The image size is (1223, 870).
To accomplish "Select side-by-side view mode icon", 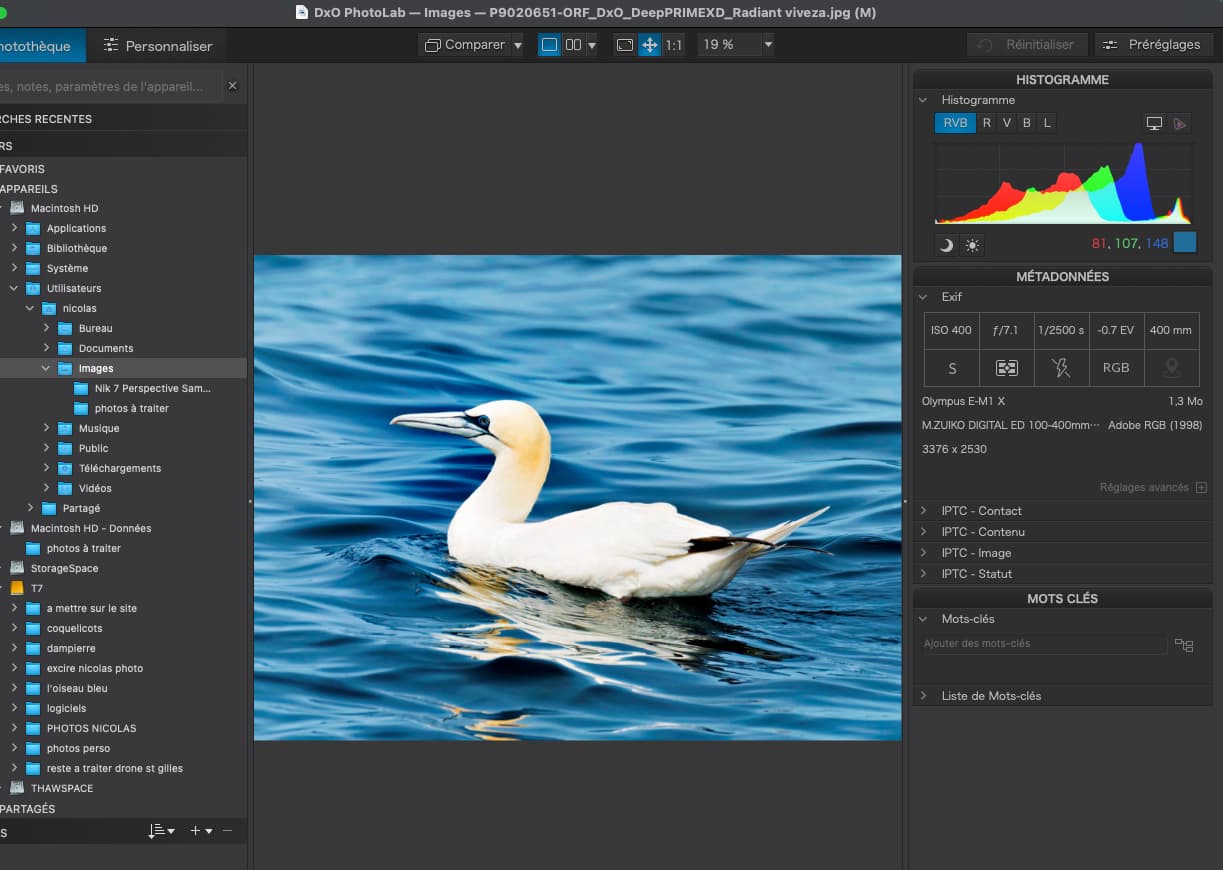I will click(573, 45).
